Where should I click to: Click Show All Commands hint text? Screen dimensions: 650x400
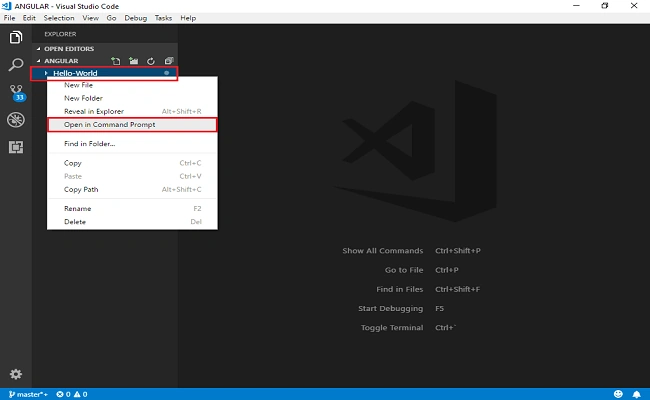[383, 251]
